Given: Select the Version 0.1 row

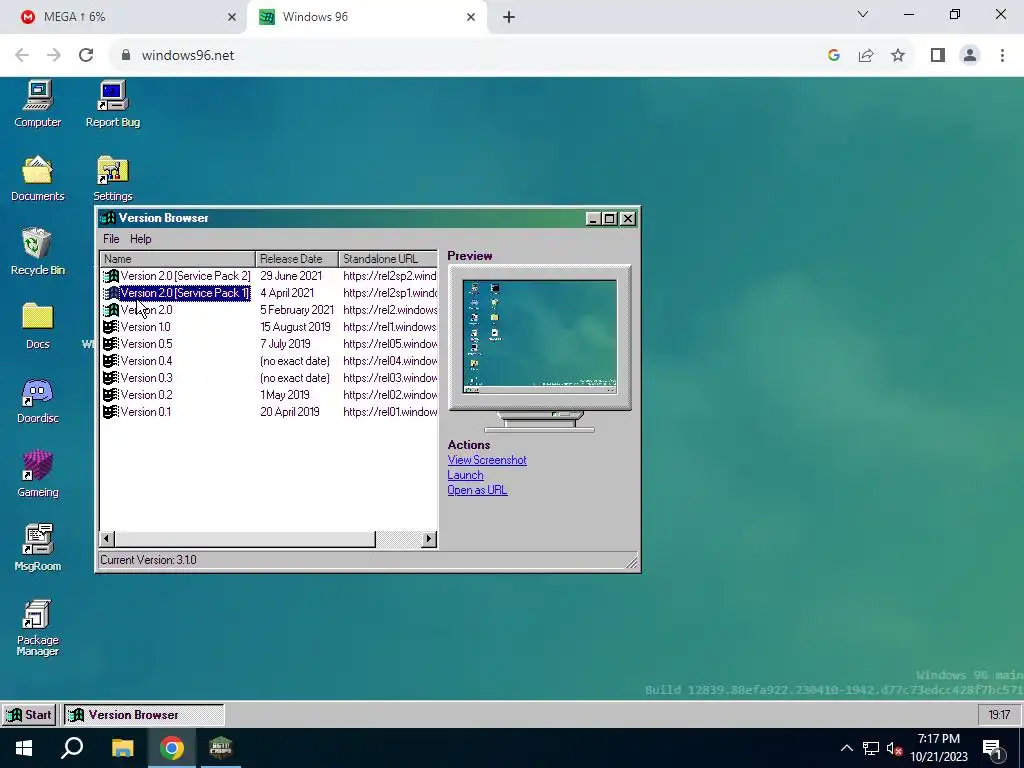Looking at the screenshot, I should (268, 411).
